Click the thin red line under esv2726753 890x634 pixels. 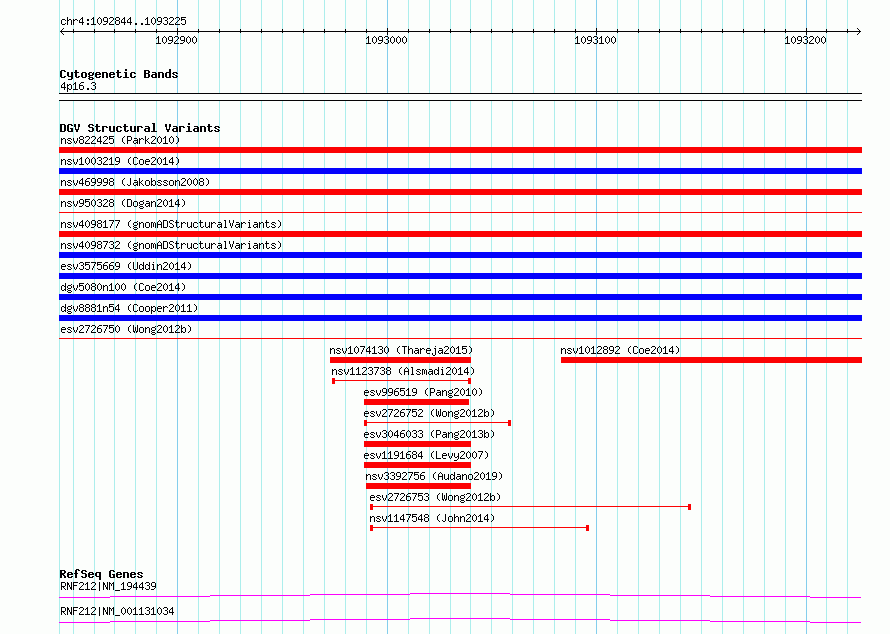(530, 507)
